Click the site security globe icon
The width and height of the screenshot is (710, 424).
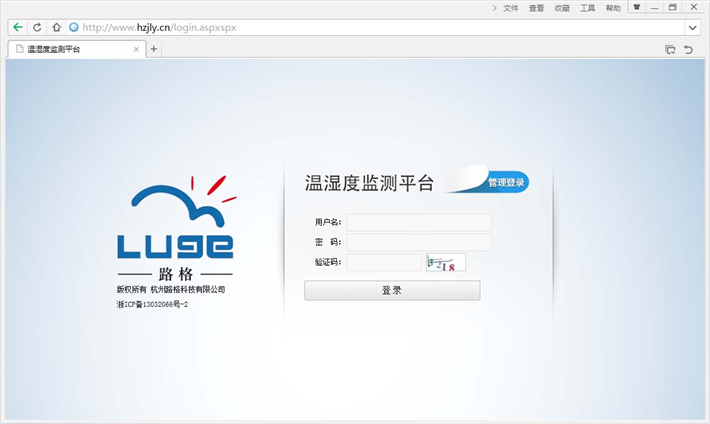[x=74, y=27]
